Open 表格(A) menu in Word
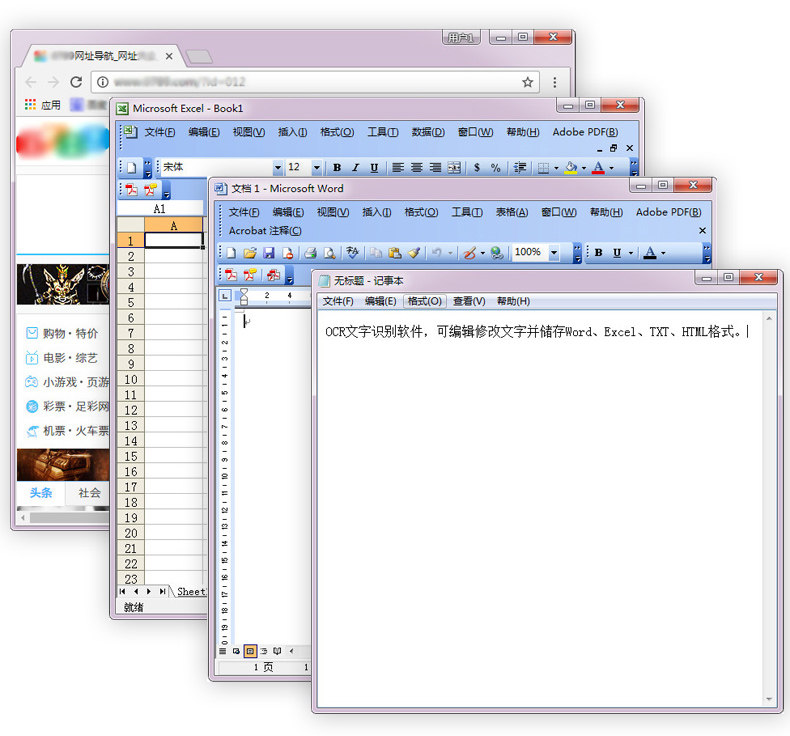790x736 pixels. point(512,212)
